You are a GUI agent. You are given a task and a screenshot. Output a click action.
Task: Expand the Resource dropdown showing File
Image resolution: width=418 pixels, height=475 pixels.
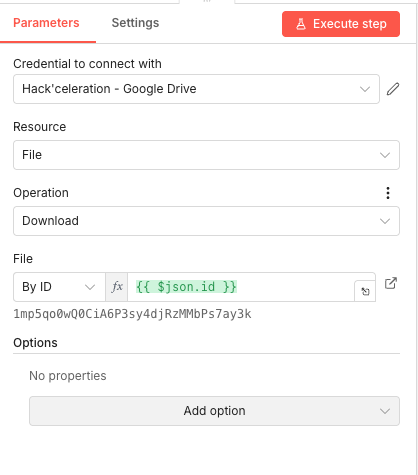(206, 155)
